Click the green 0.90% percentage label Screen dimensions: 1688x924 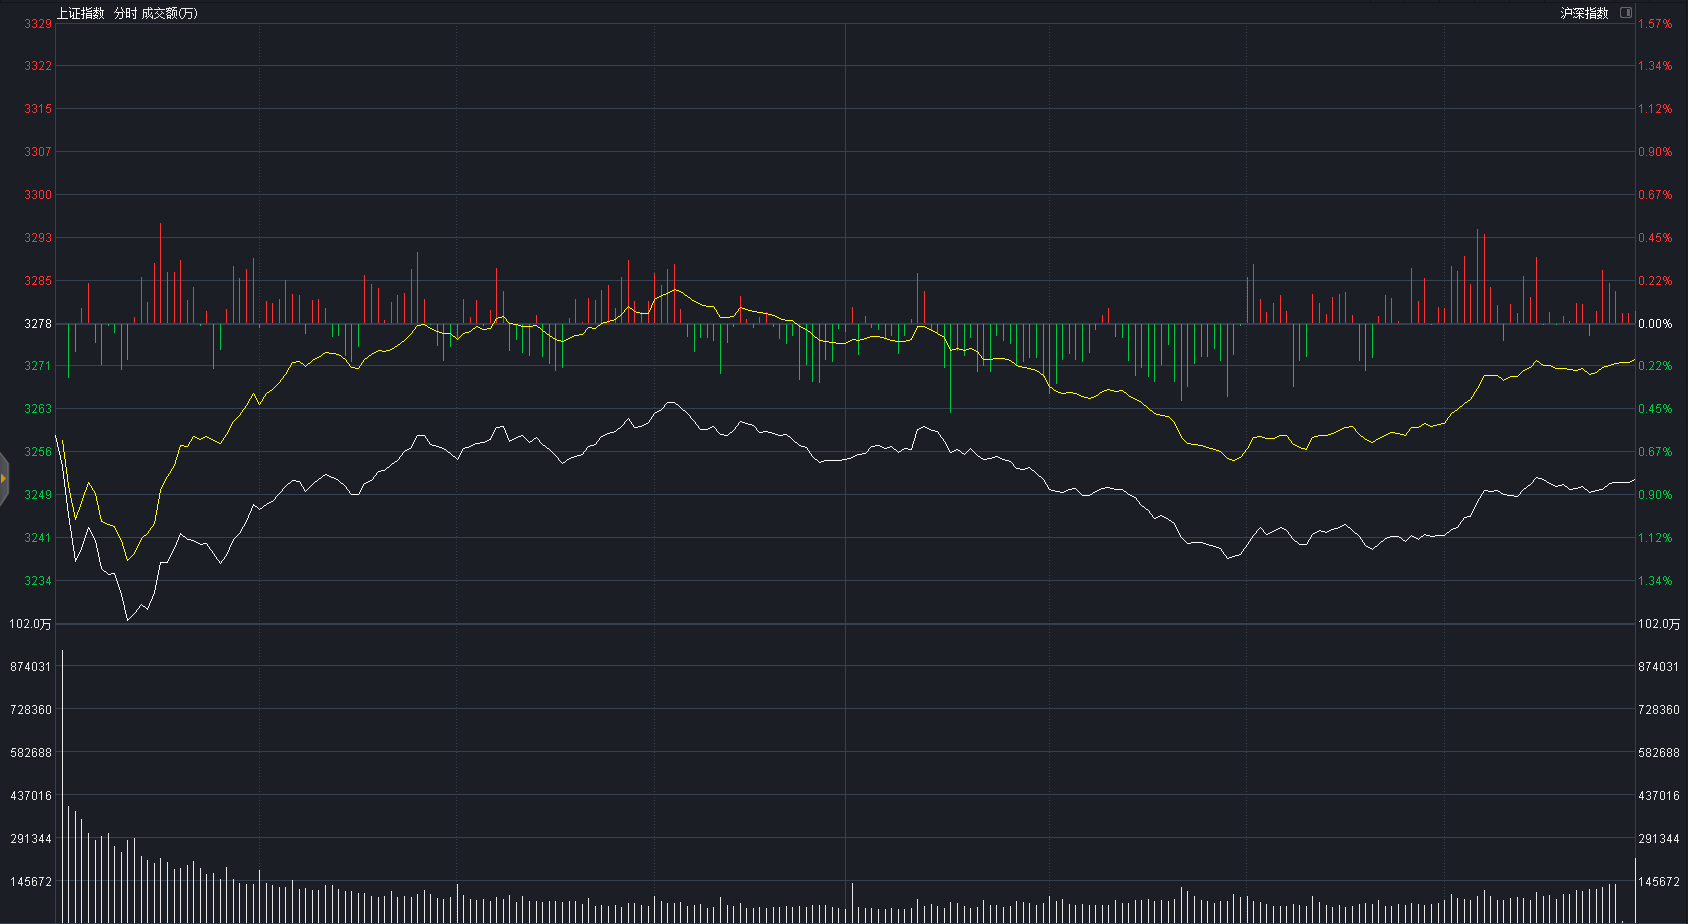coord(1655,495)
